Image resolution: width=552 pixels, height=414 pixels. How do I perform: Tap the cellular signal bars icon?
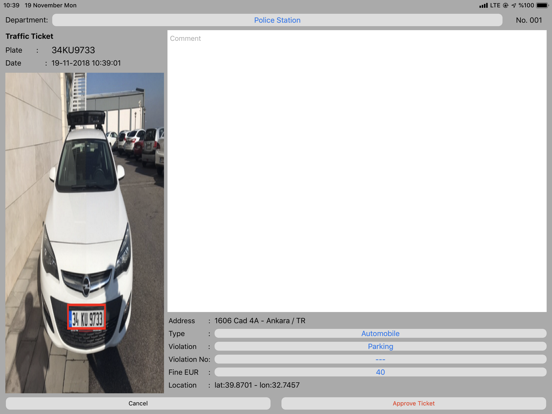[x=483, y=5]
